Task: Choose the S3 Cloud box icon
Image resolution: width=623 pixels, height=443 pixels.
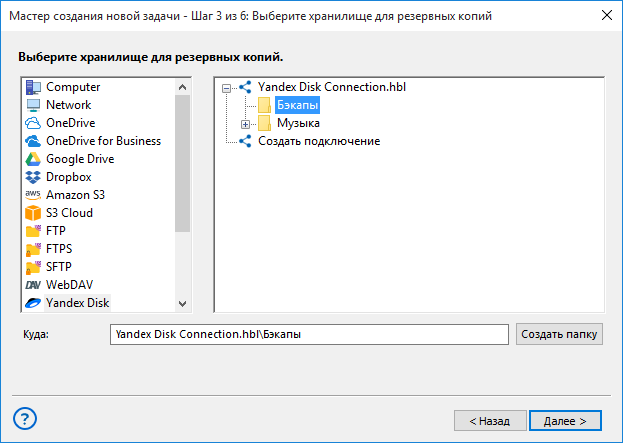Action: pos(33,213)
